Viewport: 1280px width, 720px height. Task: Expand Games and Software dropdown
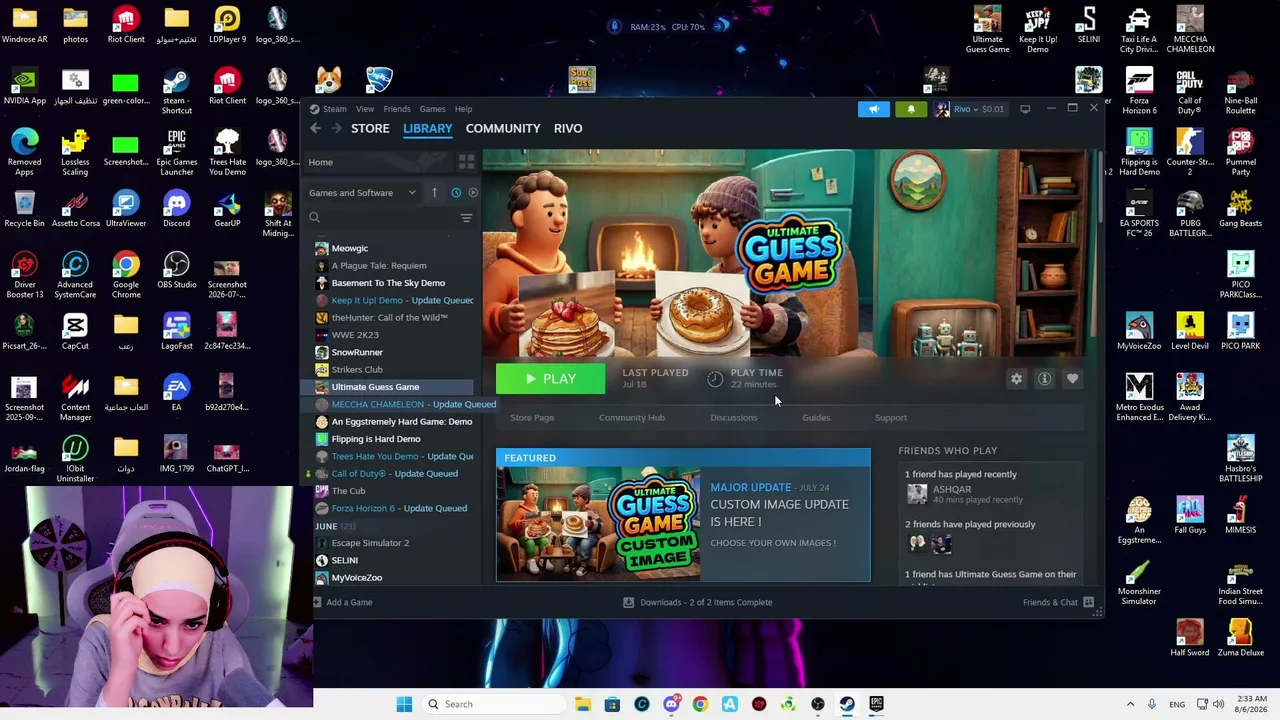tap(362, 192)
